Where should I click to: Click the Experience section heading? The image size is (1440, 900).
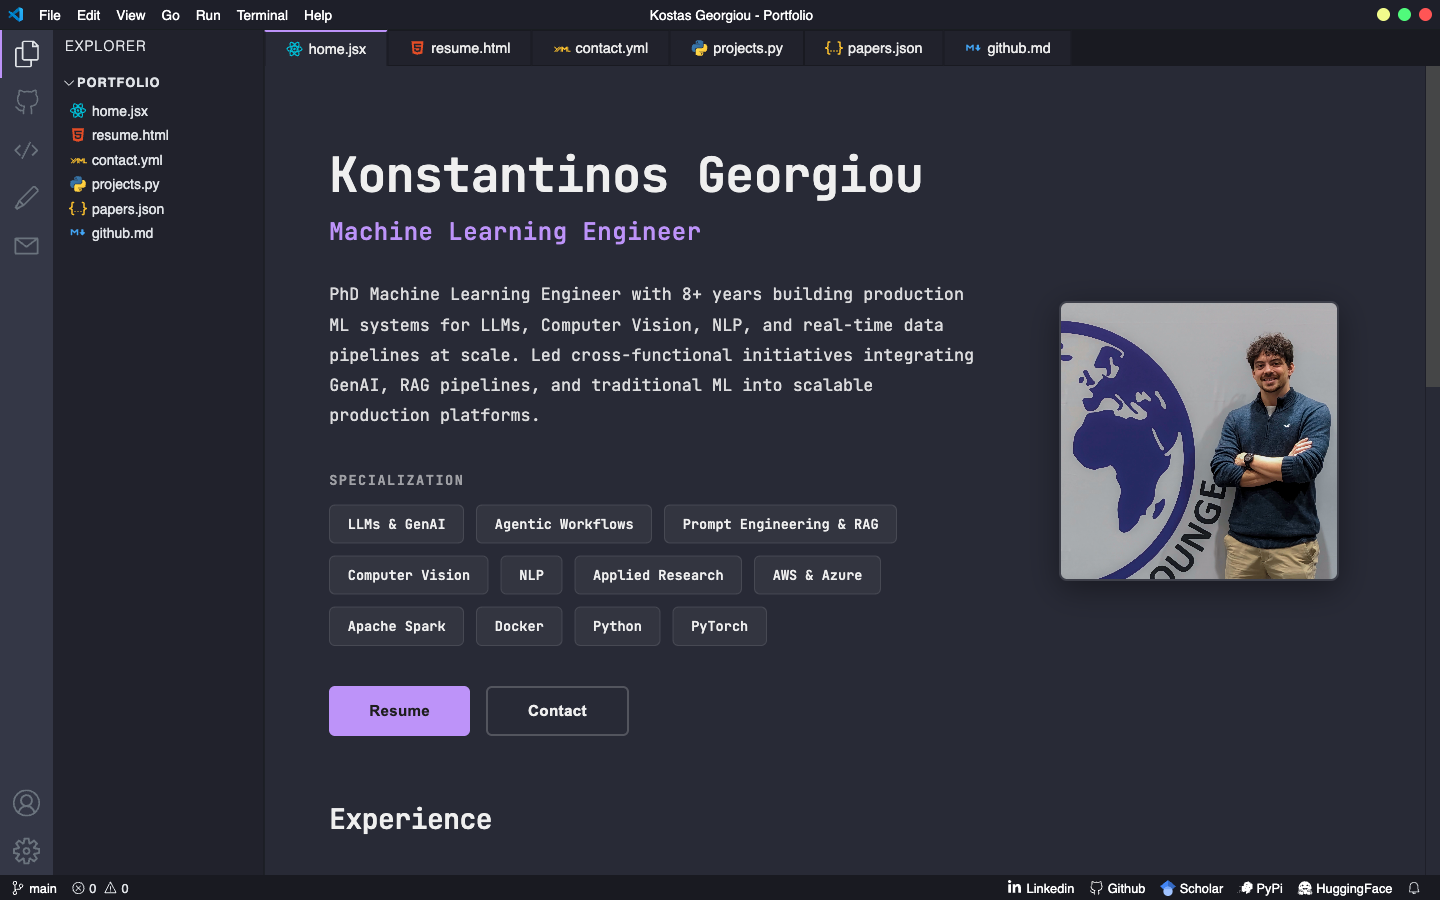click(x=410, y=819)
